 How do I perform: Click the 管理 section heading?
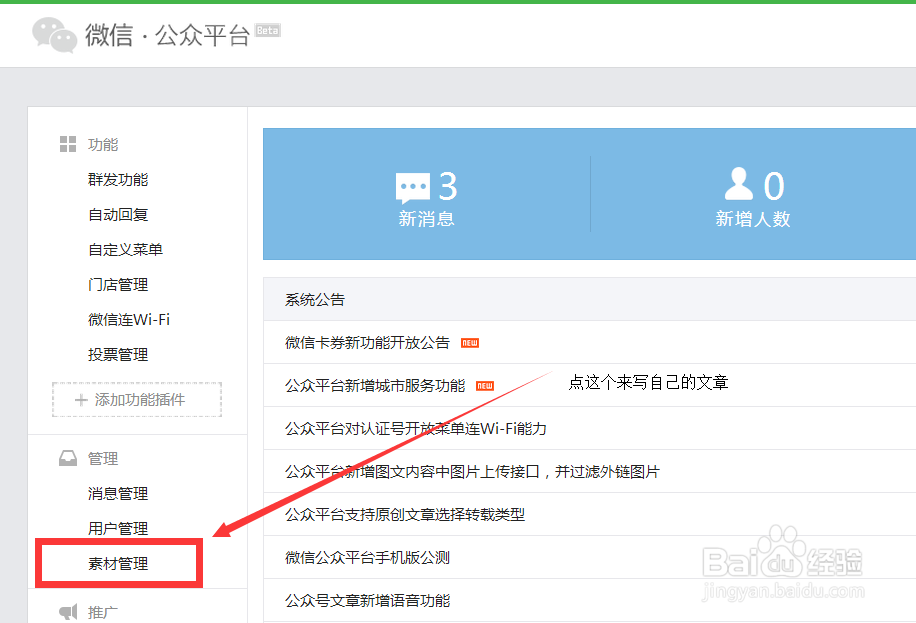[x=103, y=459]
